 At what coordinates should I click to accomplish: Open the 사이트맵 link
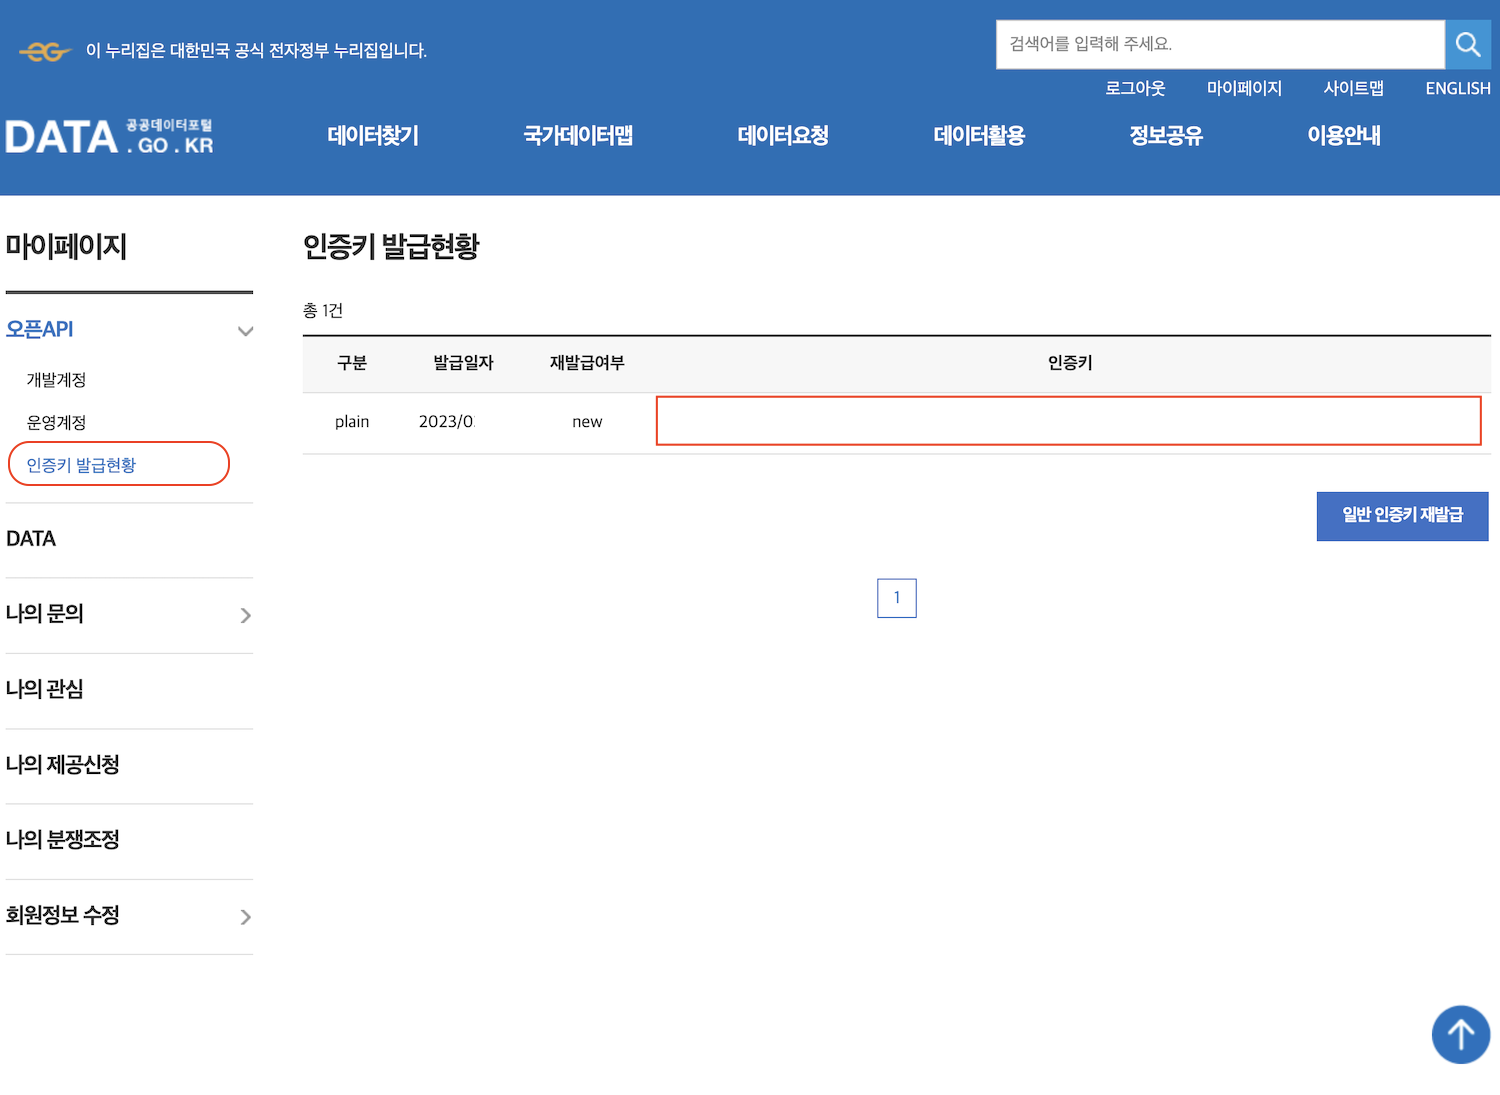[x=1353, y=88]
